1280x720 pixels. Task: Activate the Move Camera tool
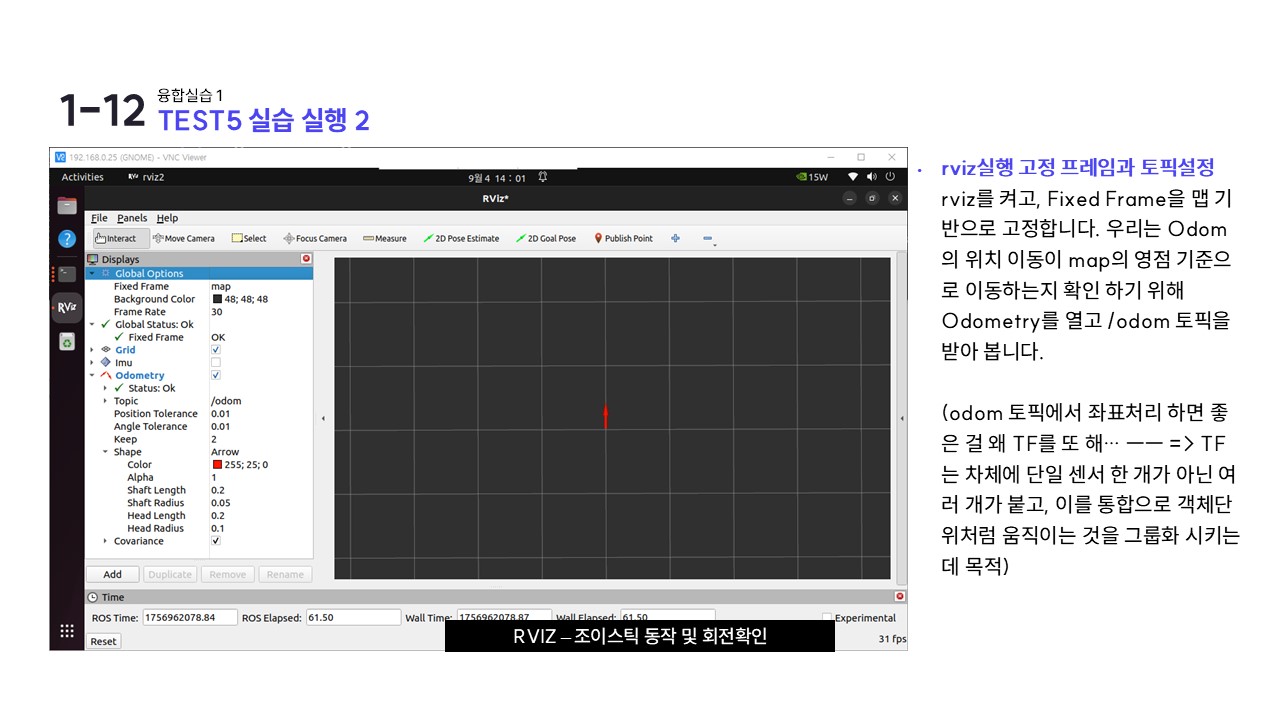click(x=184, y=238)
